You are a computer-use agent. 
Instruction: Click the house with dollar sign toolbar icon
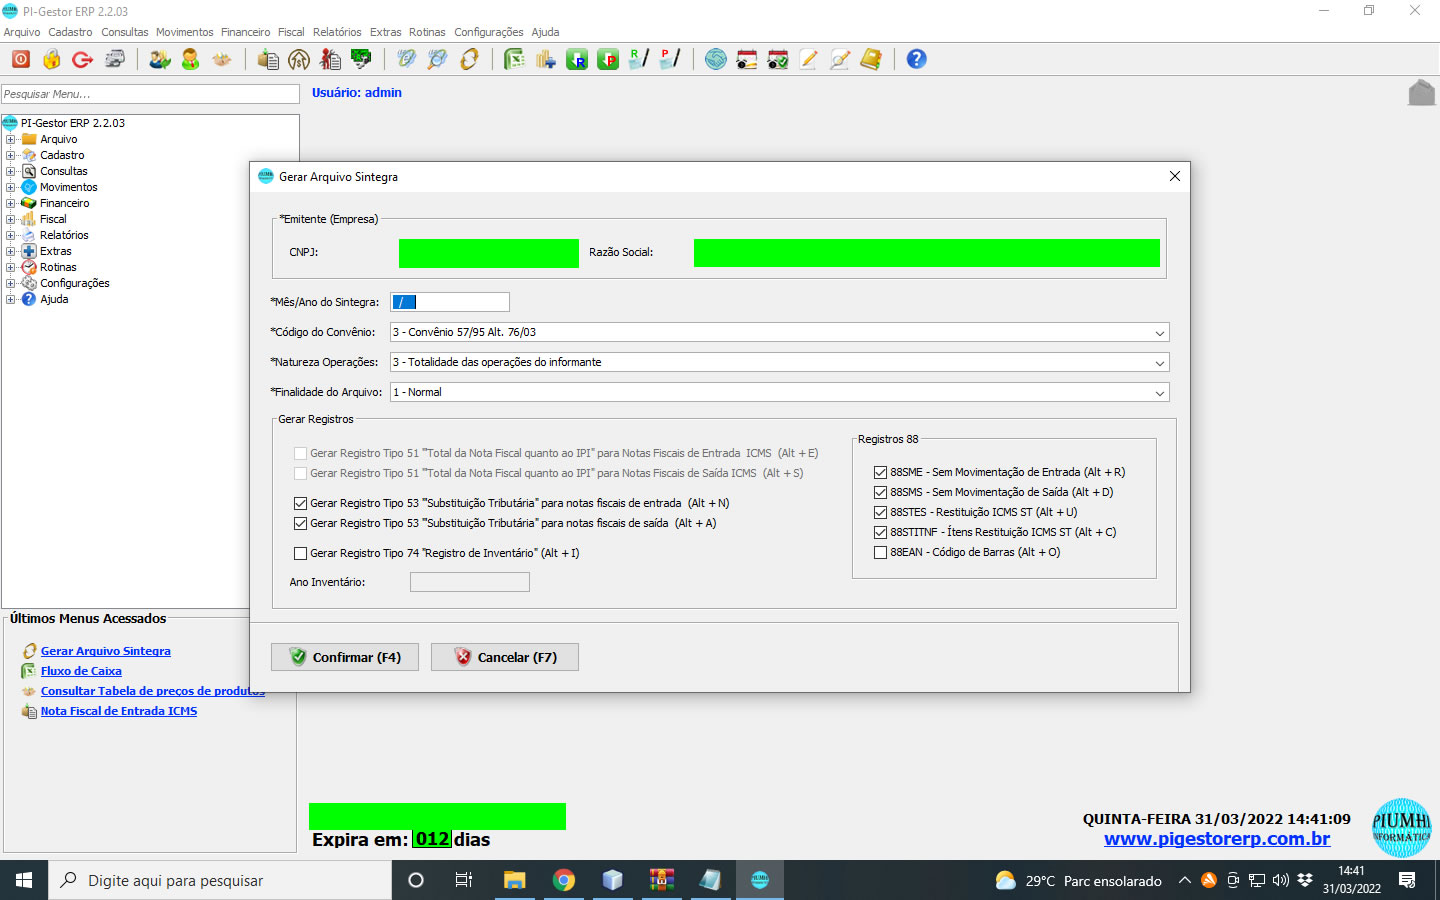[299, 59]
